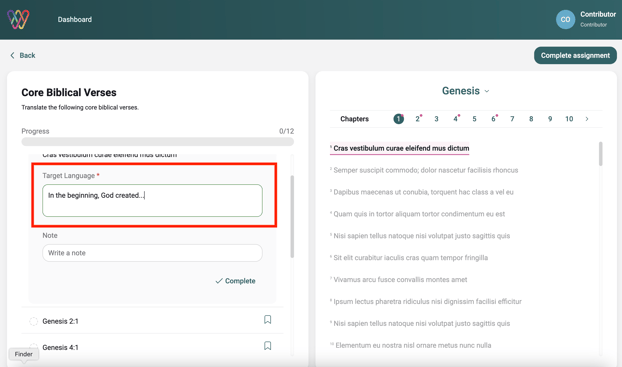Click the Back link
The height and width of the screenshot is (367, 622).
23,55
